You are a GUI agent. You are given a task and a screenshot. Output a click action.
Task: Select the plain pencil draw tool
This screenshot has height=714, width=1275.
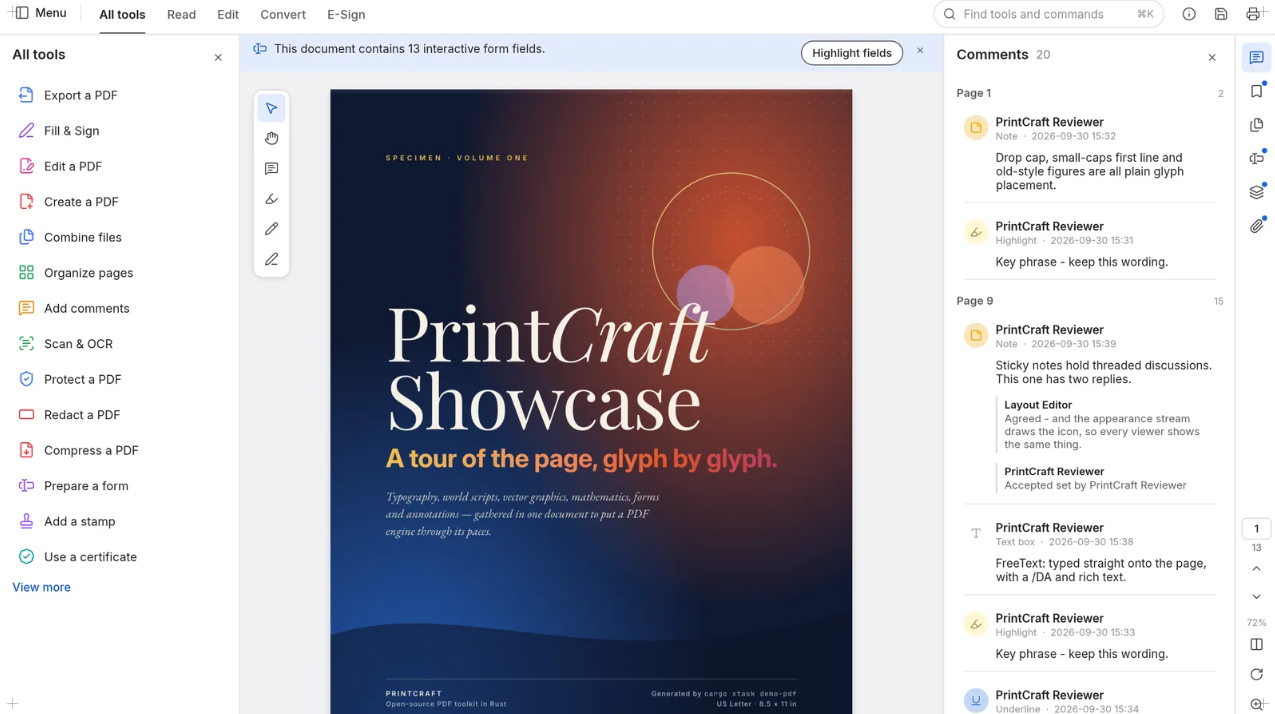pos(271,229)
